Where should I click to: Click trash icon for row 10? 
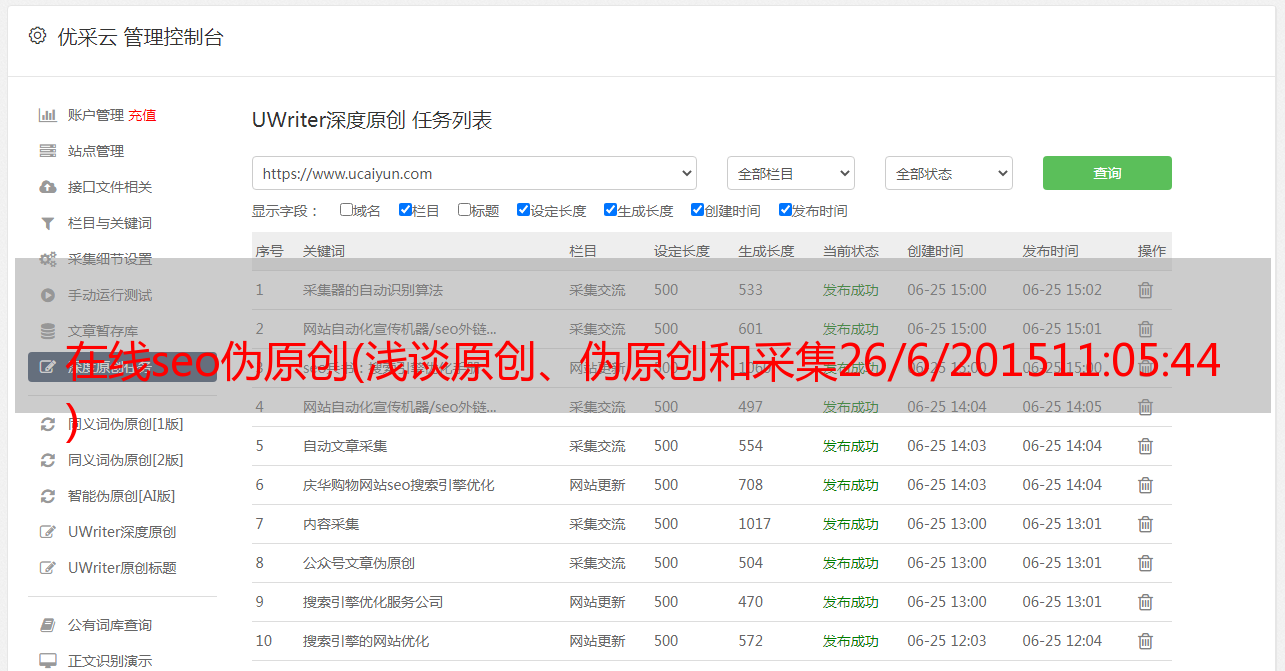coord(1145,641)
